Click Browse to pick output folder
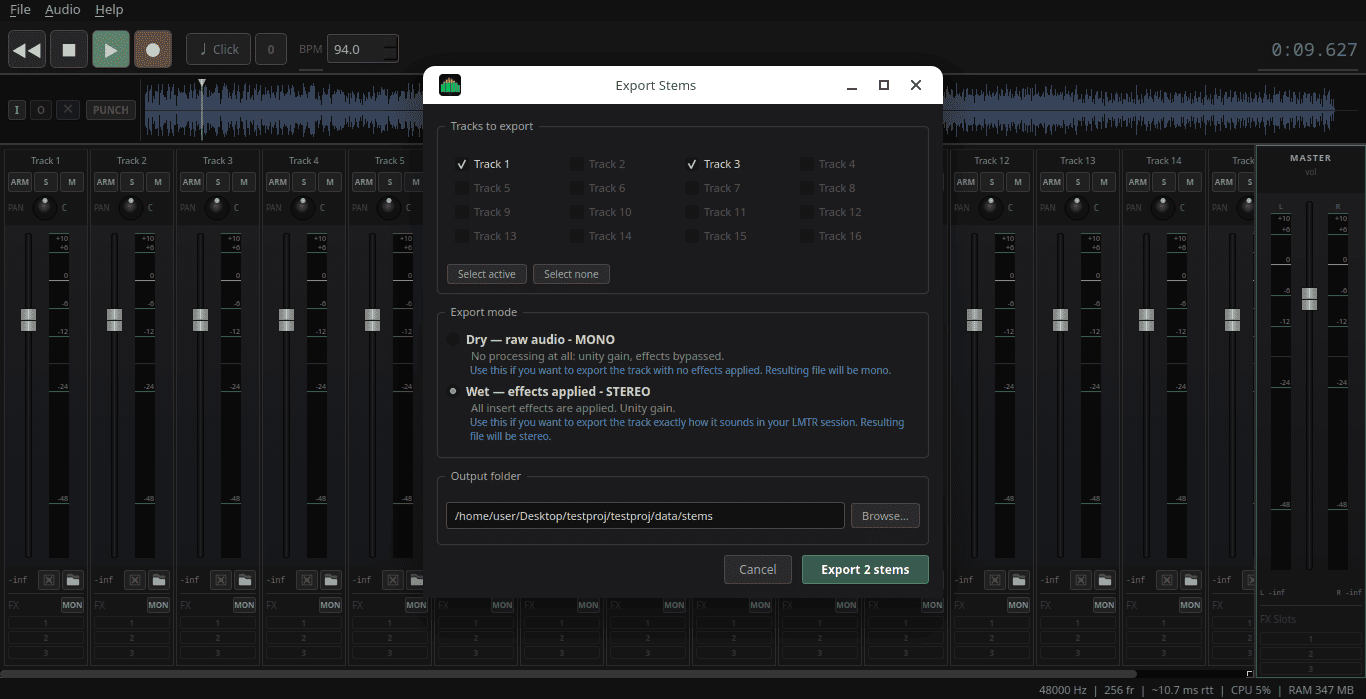1366x699 pixels. 885,516
